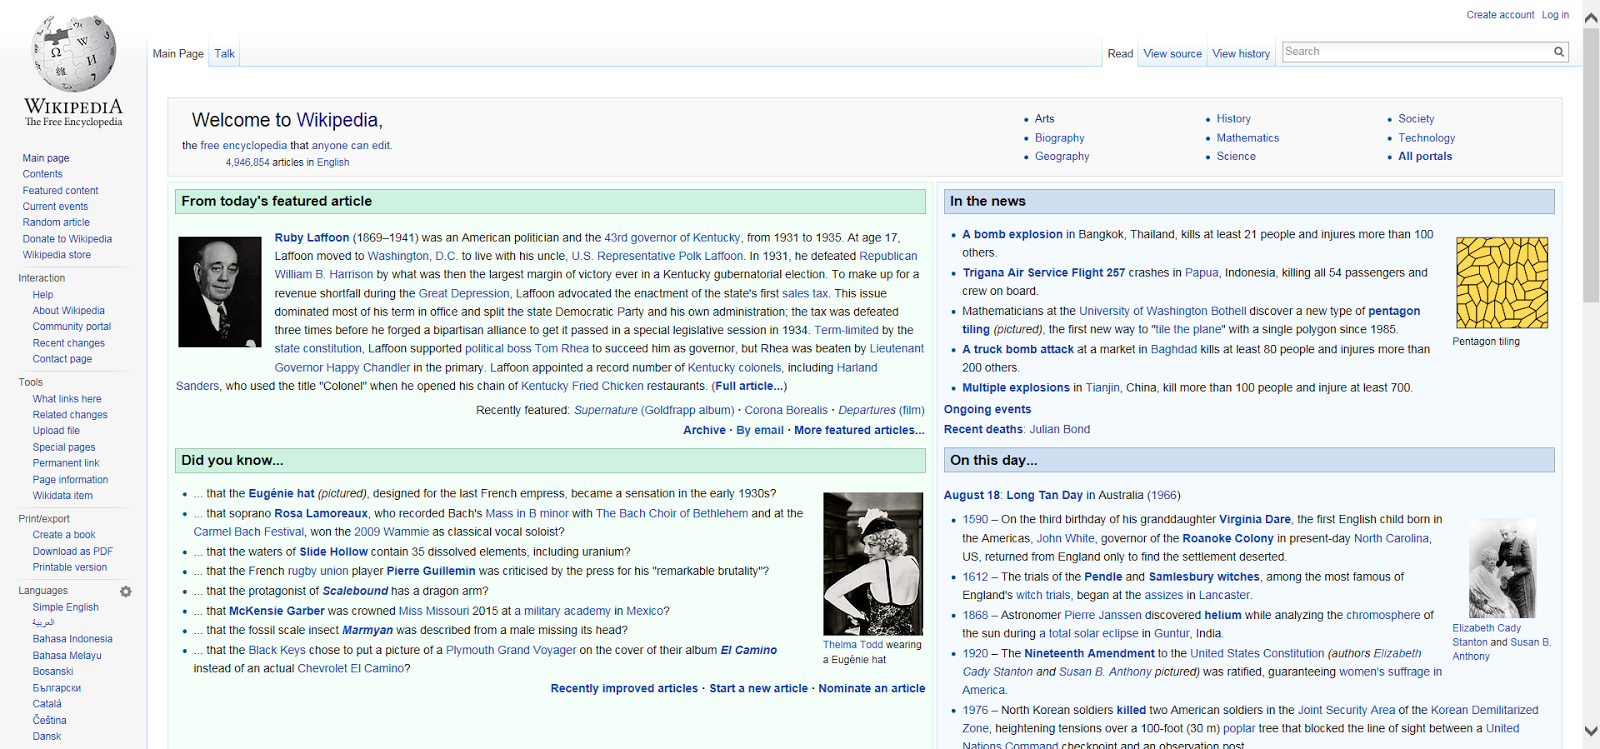The width and height of the screenshot is (1600, 749).
Task: Open the bomb explosion news link
Action: click(1012, 235)
